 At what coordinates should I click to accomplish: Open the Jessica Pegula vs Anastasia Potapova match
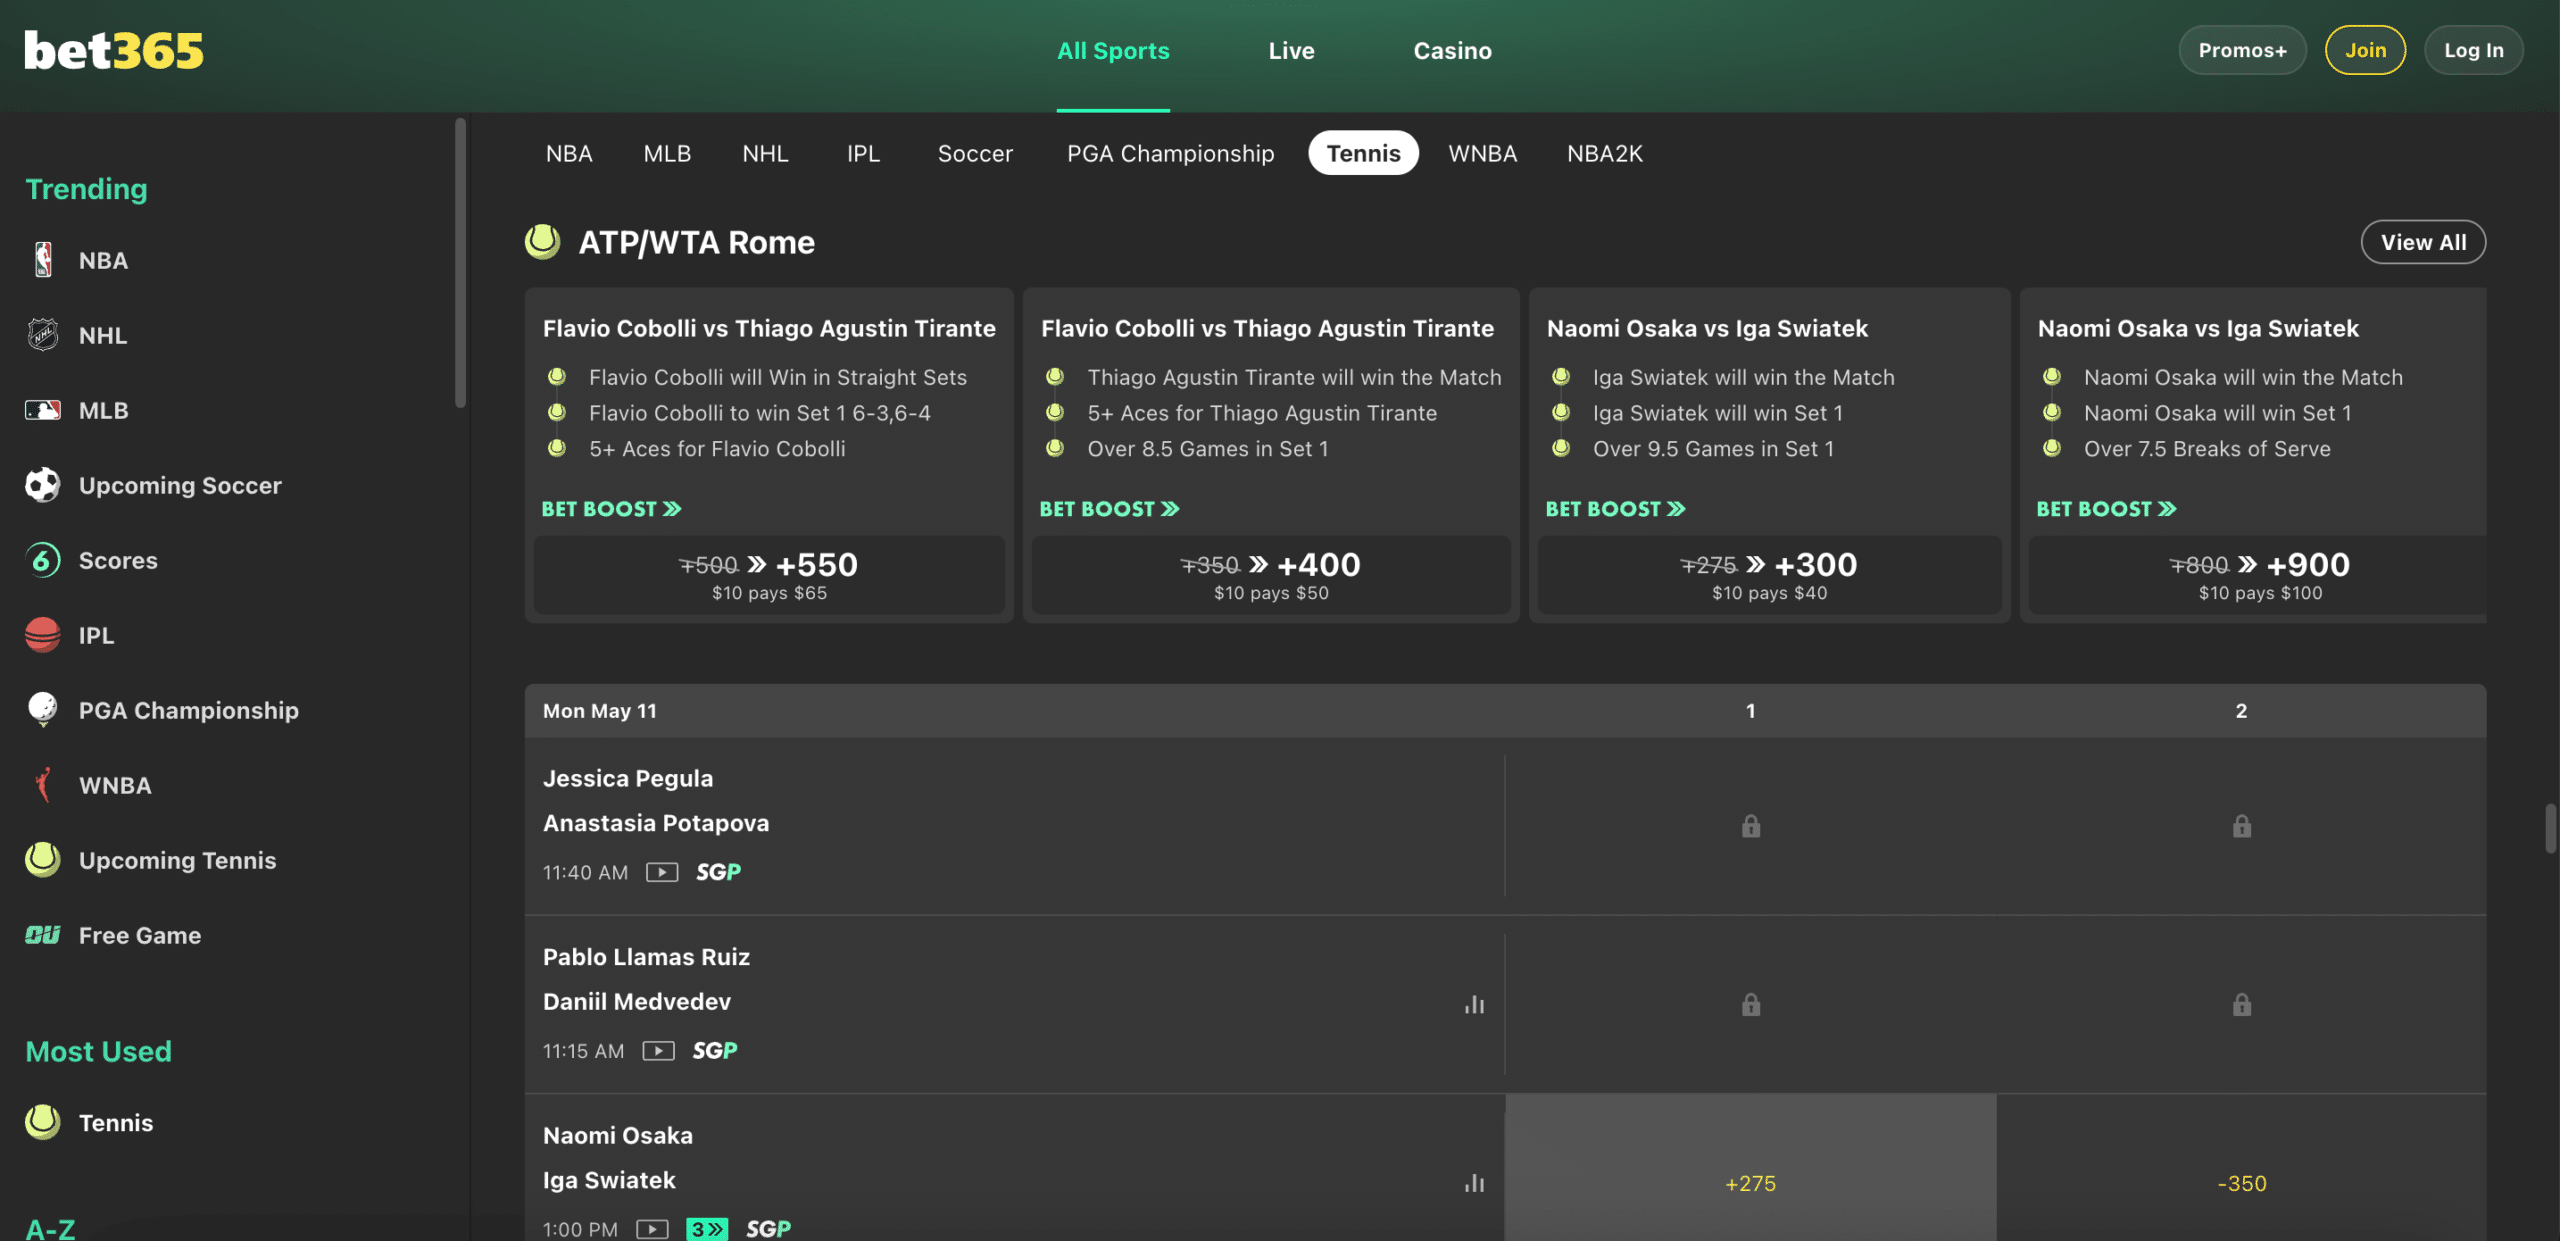(1014, 826)
